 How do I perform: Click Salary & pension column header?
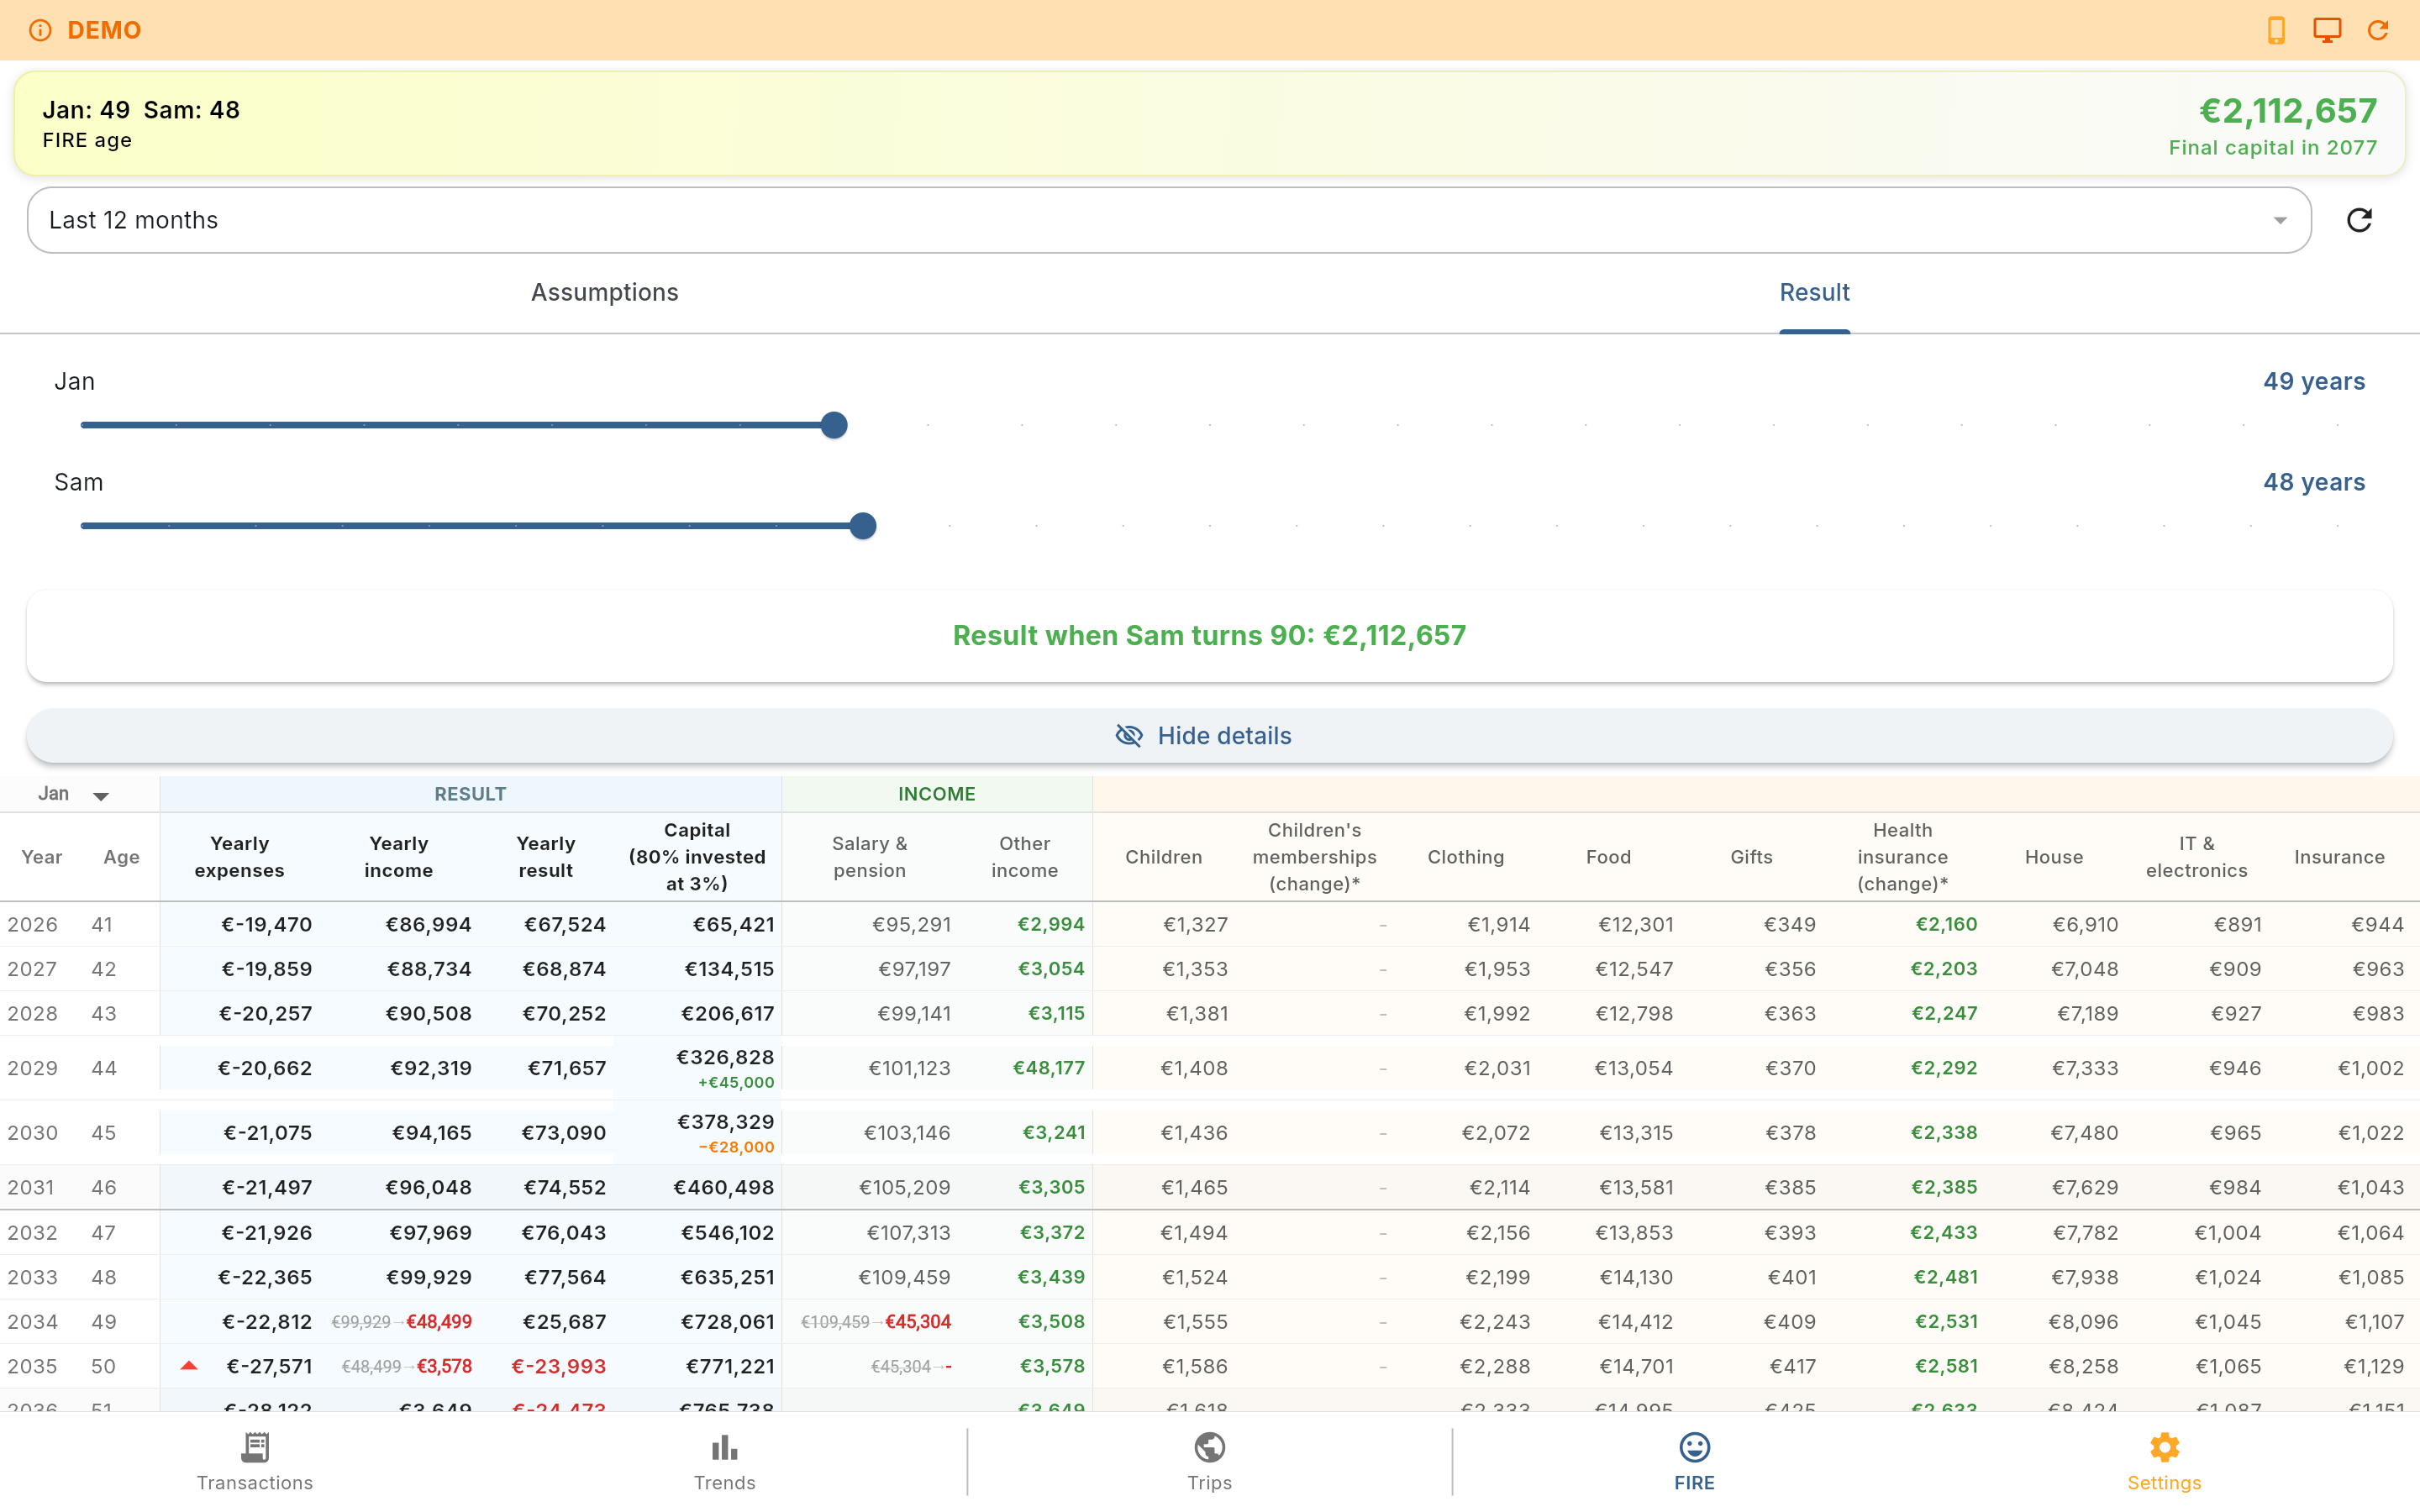click(869, 857)
